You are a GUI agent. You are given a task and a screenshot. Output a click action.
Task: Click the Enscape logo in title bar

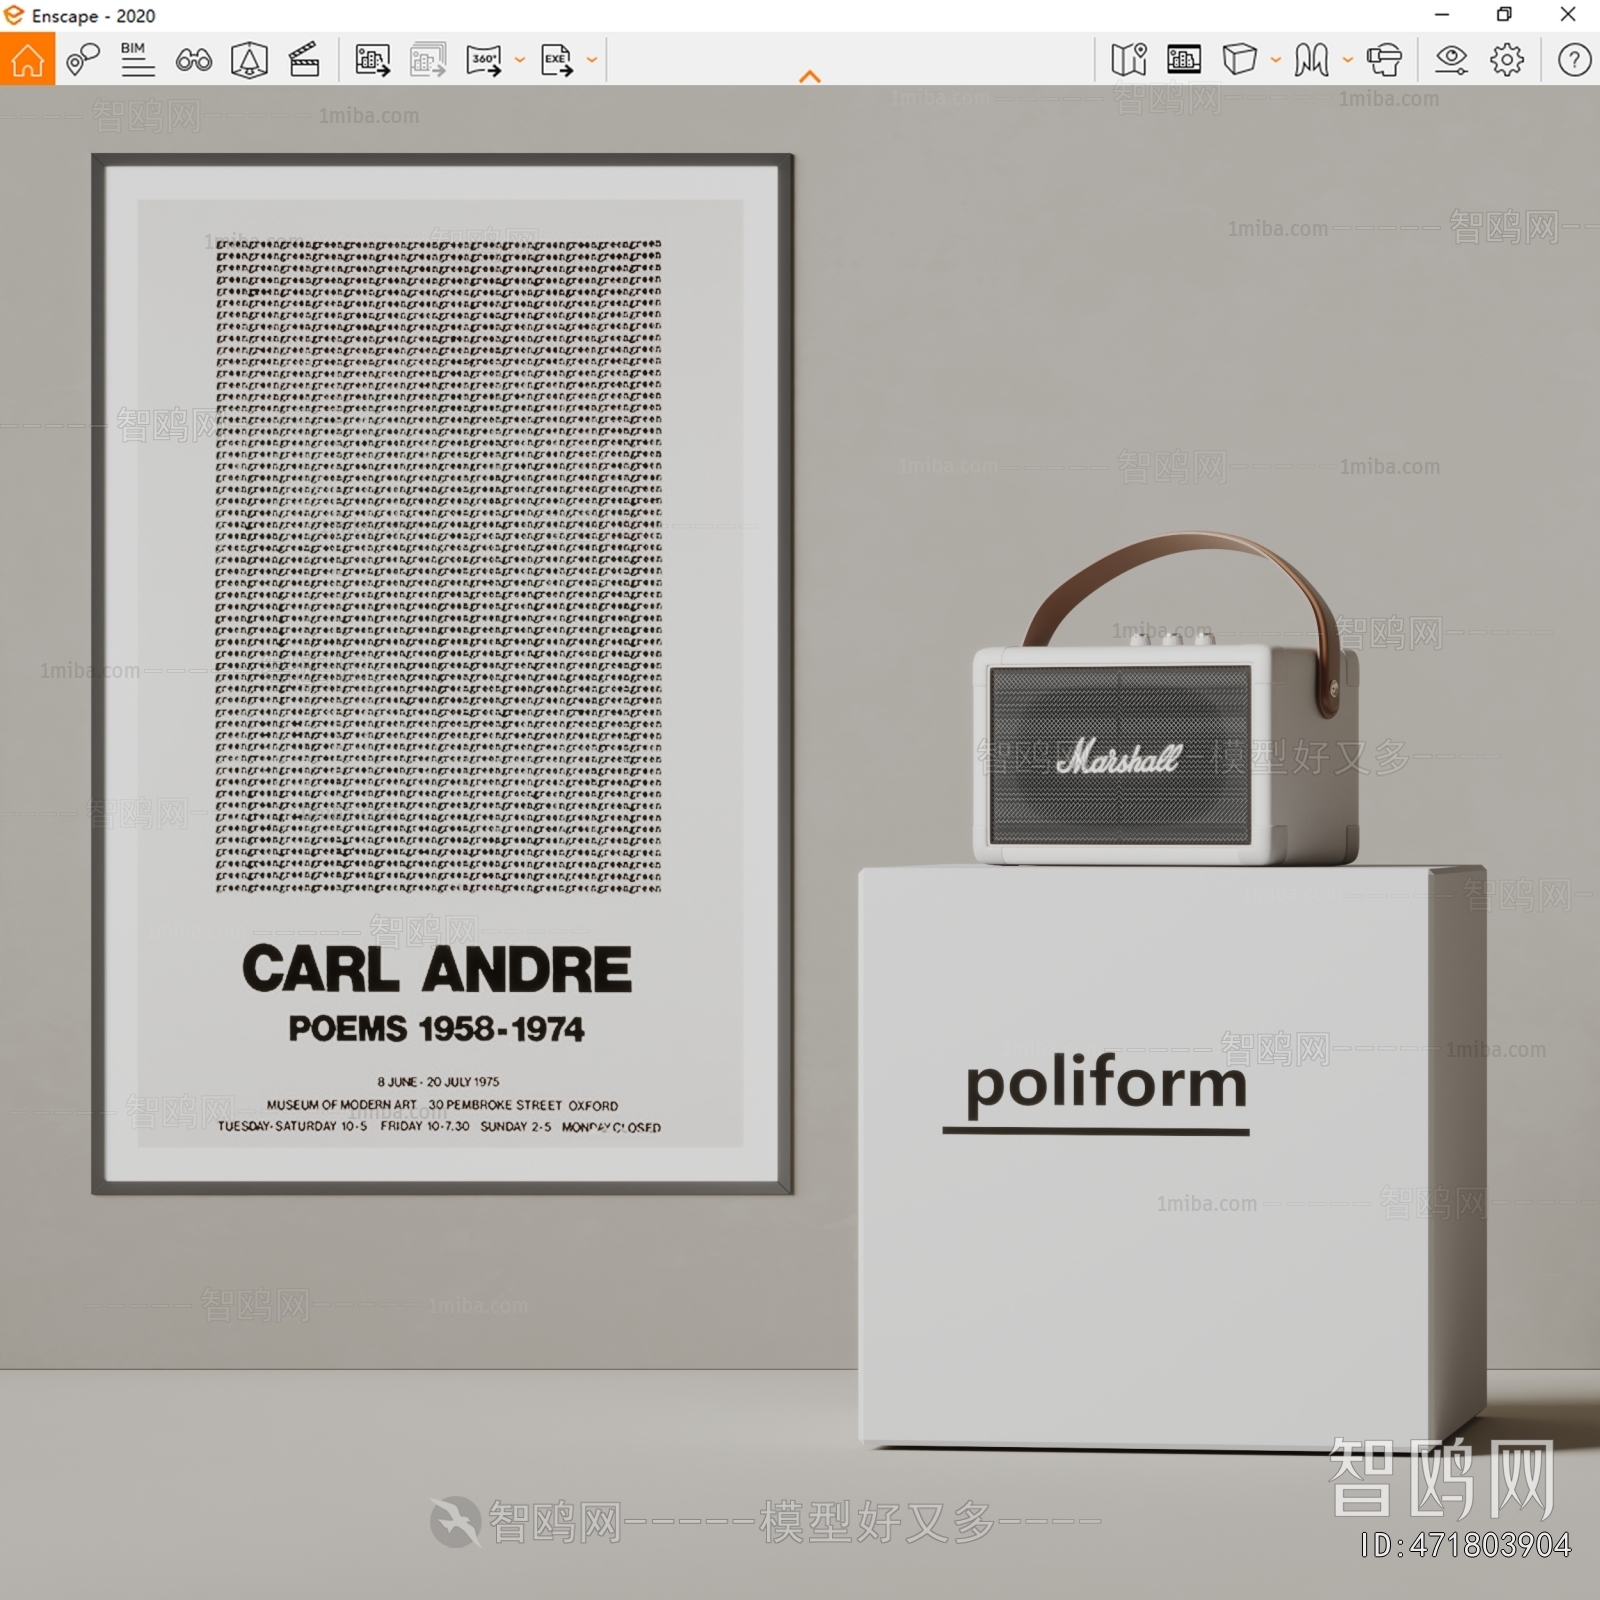(x=14, y=15)
